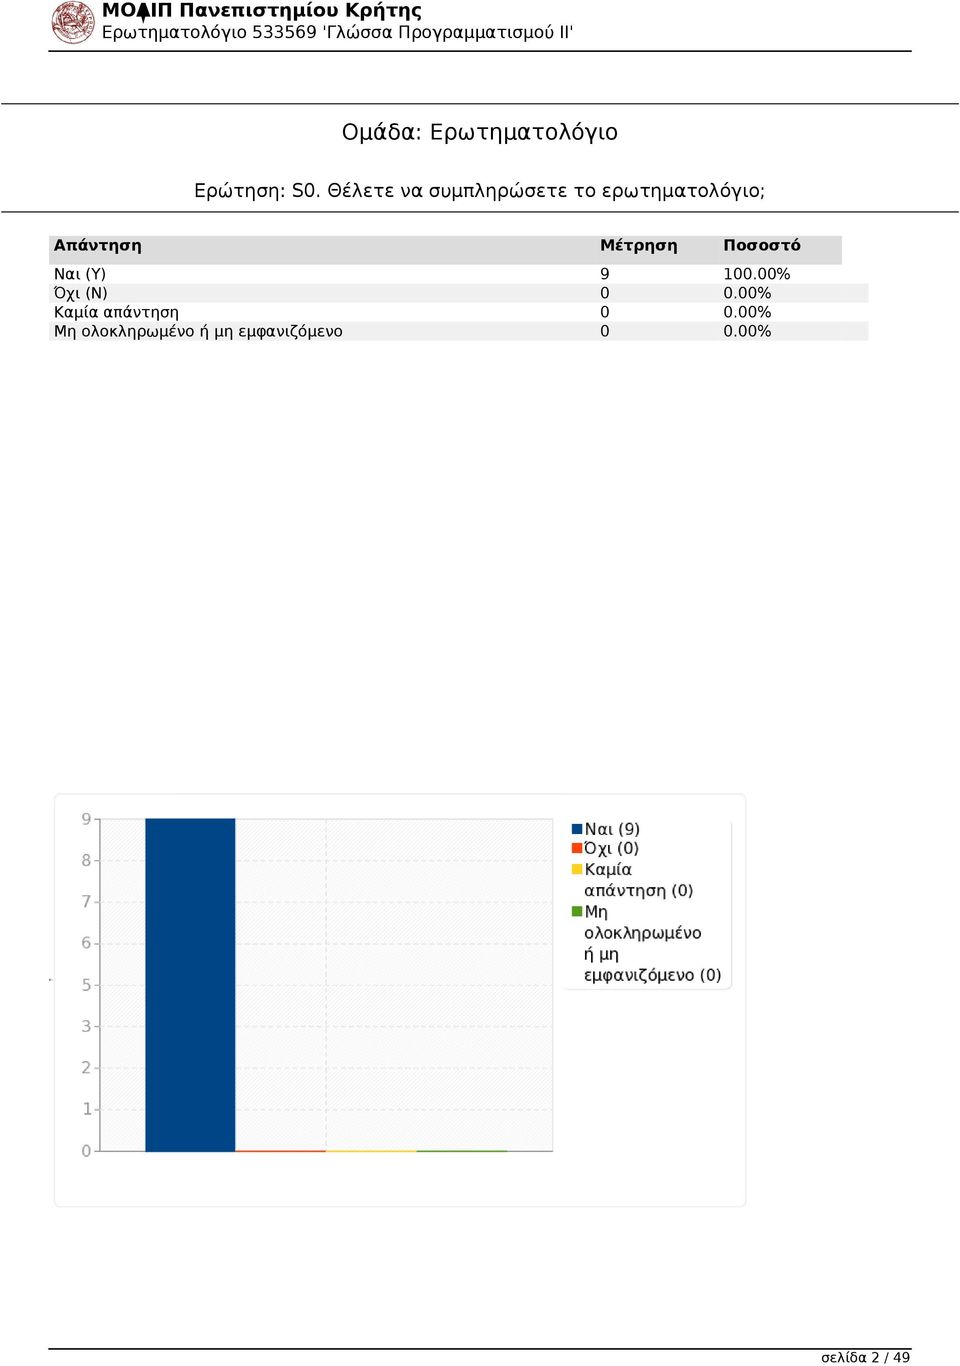The image size is (960, 1366).
Task: Click the yellow legend swatch for Καμία απάντηση
Action: coord(577,869)
